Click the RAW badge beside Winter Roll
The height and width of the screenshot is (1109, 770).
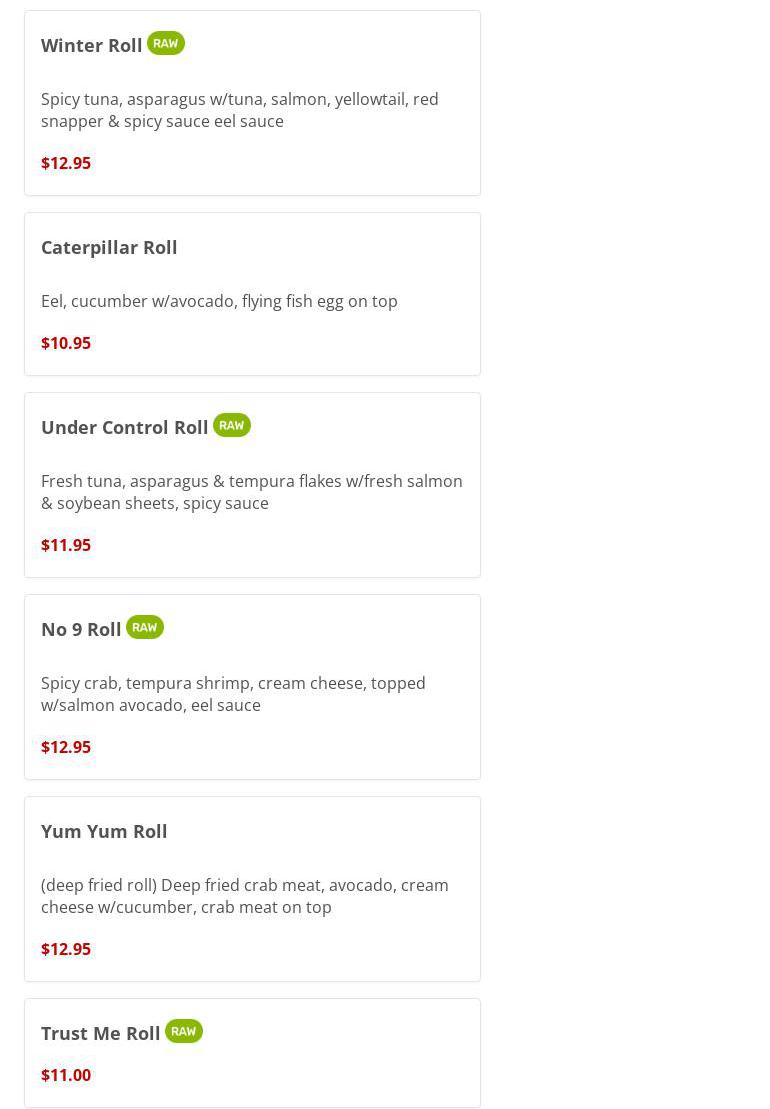[166, 43]
